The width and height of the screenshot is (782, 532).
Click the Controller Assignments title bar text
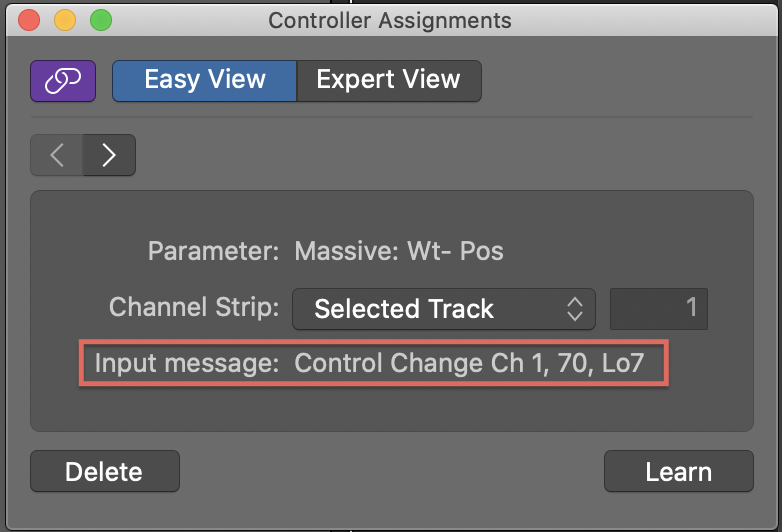390,20
